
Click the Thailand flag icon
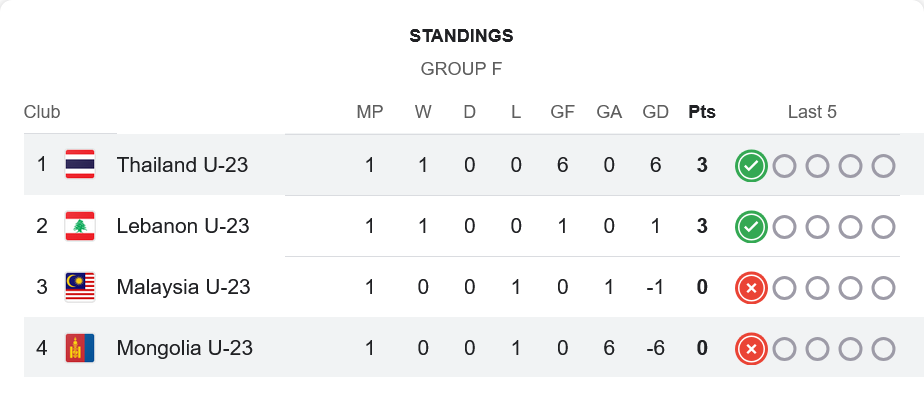tap(80, 164)
